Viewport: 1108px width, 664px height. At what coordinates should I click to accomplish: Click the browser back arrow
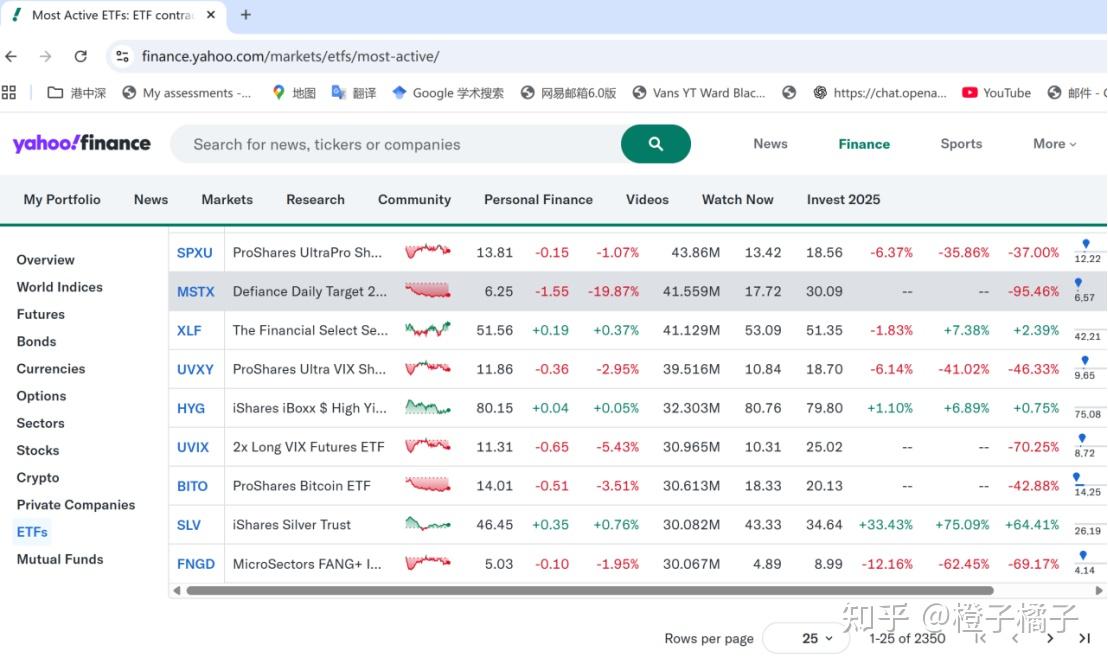click(x=11, y=56)
